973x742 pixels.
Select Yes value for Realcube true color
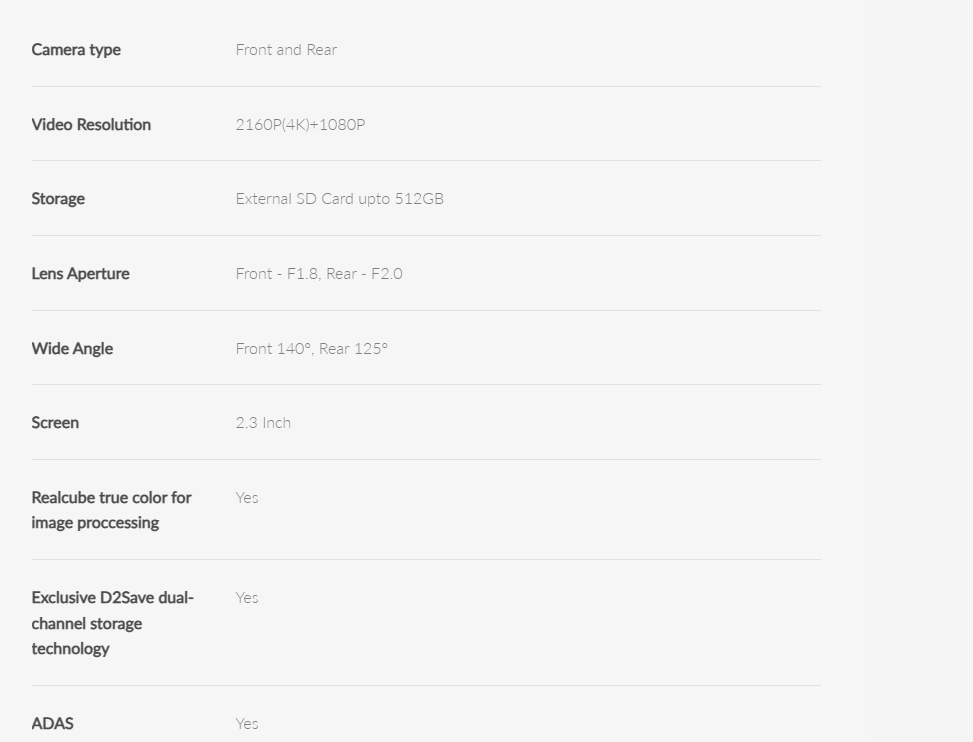[x=247, y=498]
